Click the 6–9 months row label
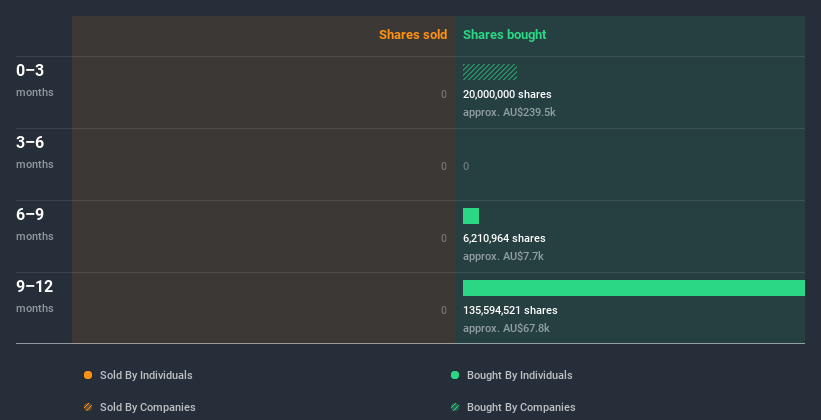This screenshot has height=420, width=821. [x=35, y=224]
